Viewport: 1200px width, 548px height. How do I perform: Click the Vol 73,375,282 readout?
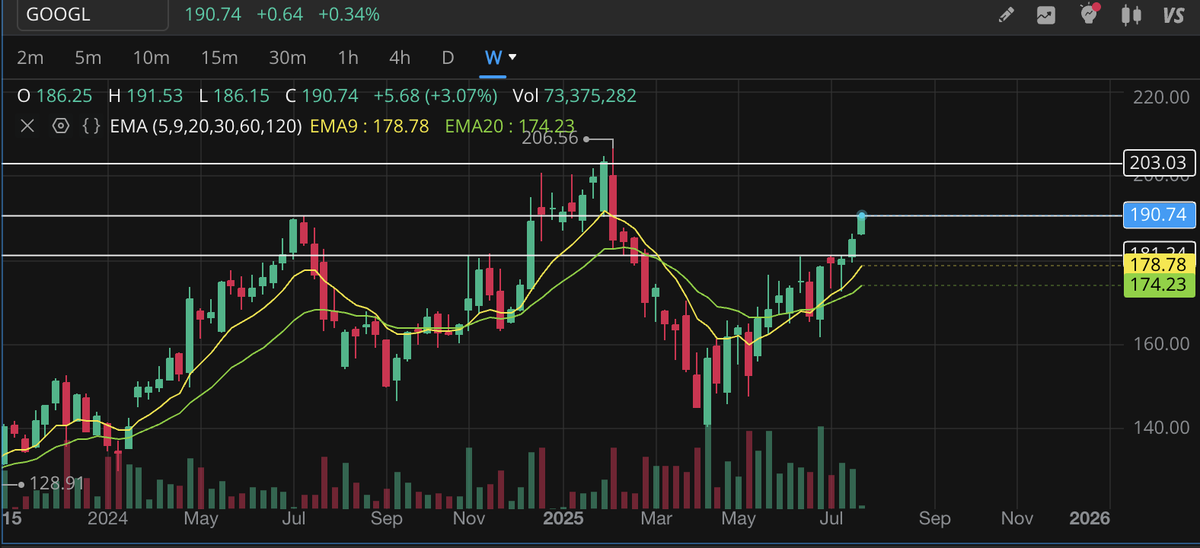click(574, 96)
